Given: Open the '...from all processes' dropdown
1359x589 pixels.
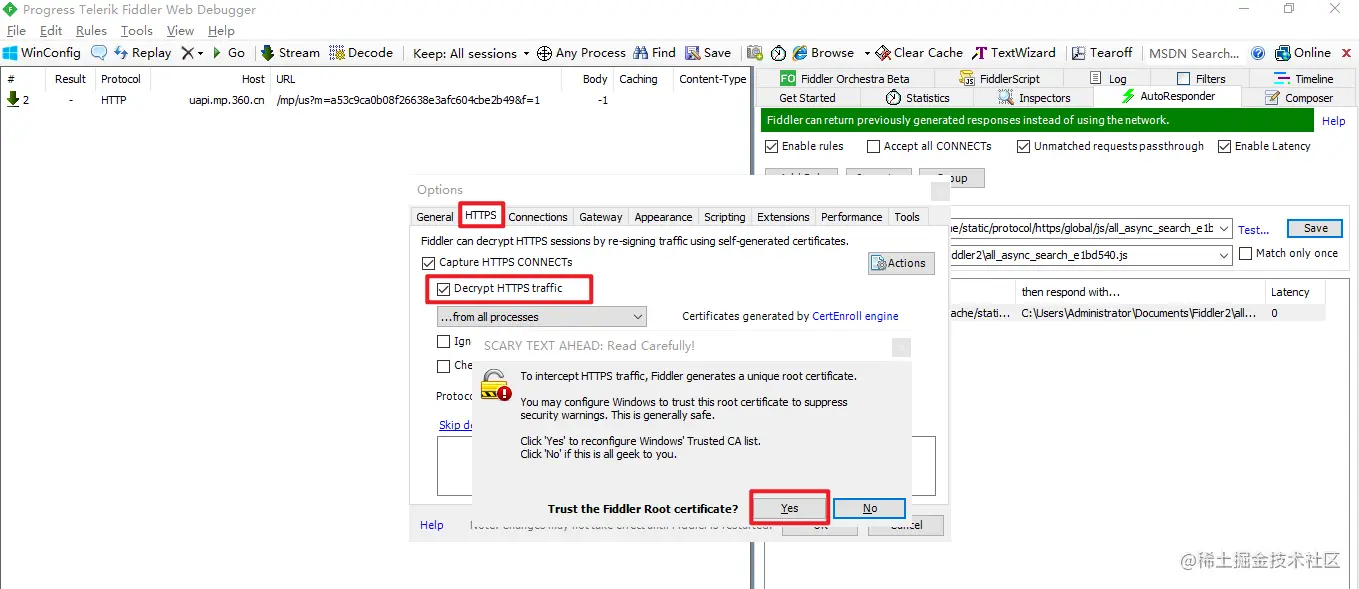Looking at the screenshot, I should coord(542,317).
